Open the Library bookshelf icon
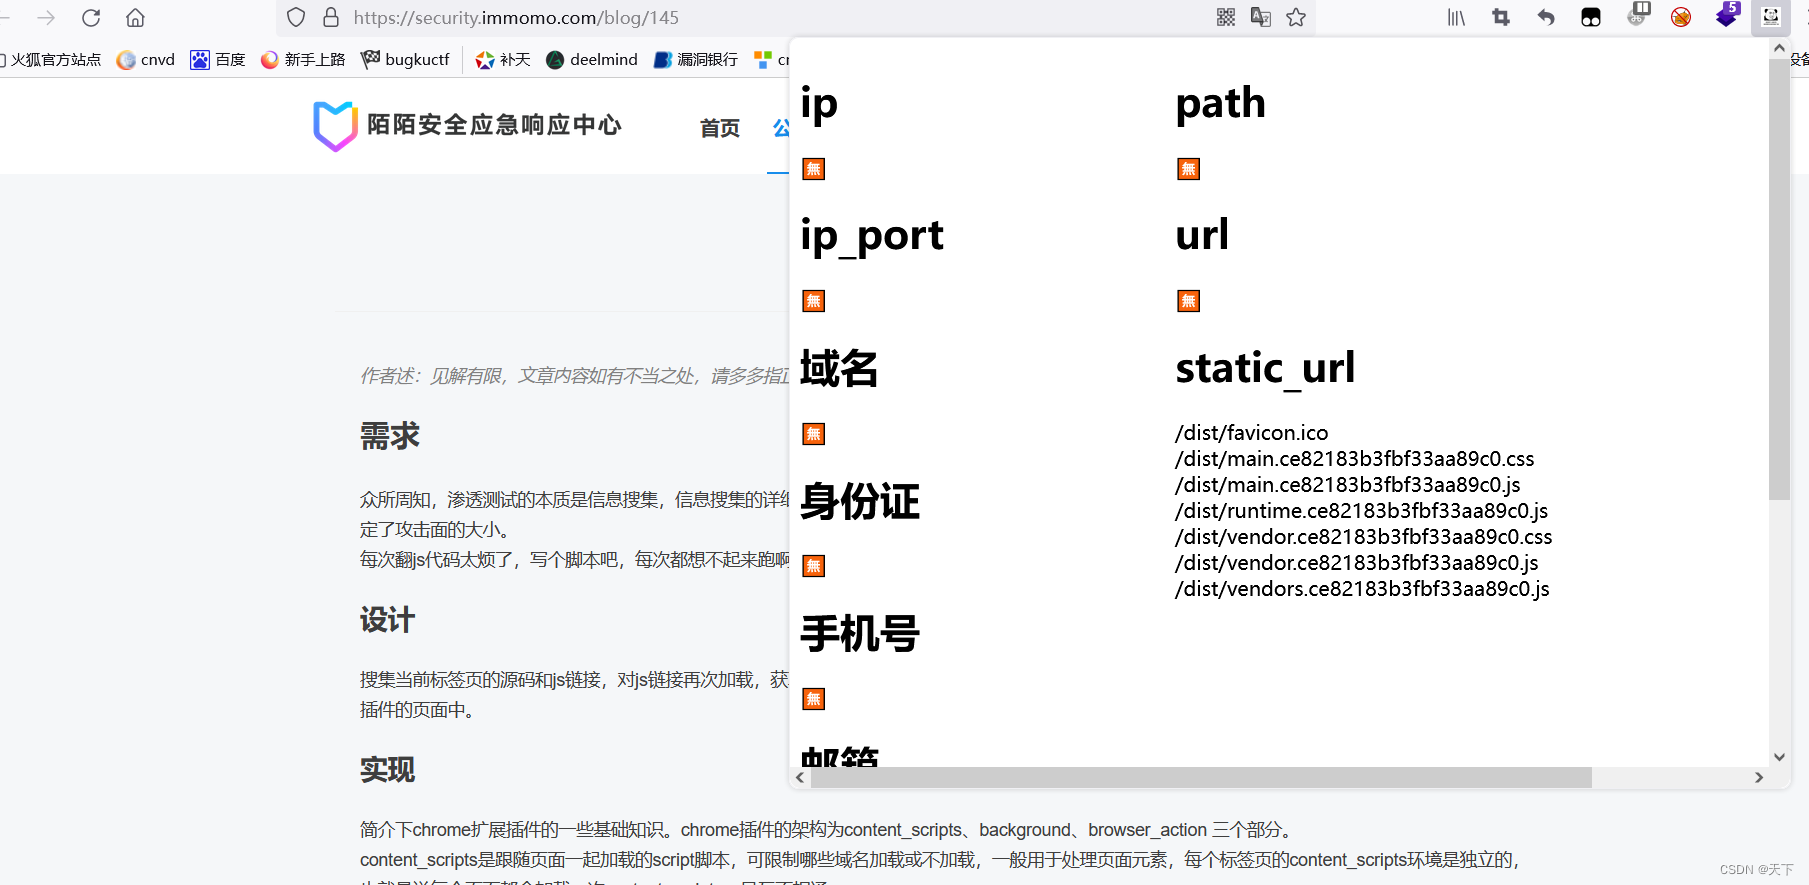The width and height of the screenshot is (1809, 885). click(1456, 18)
